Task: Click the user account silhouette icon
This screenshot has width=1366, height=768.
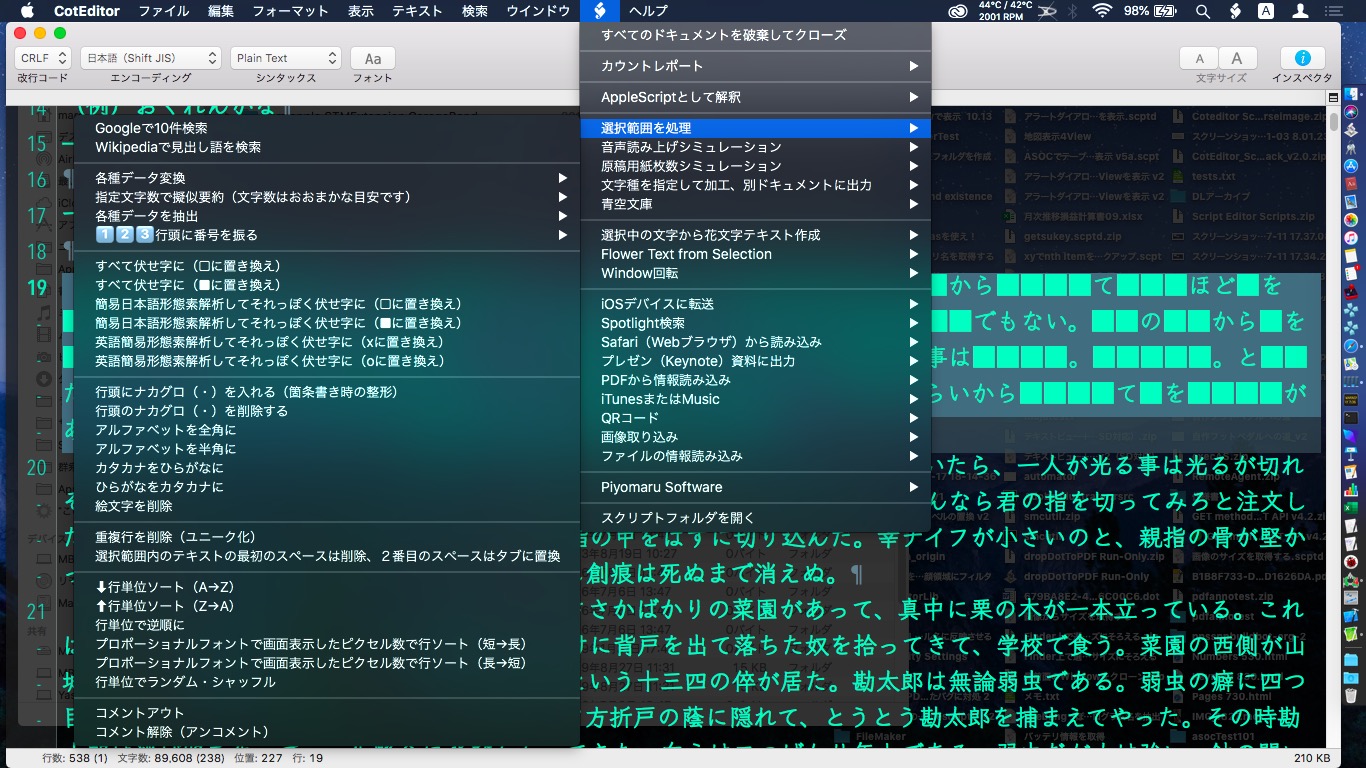Action: coord(1300,11)
